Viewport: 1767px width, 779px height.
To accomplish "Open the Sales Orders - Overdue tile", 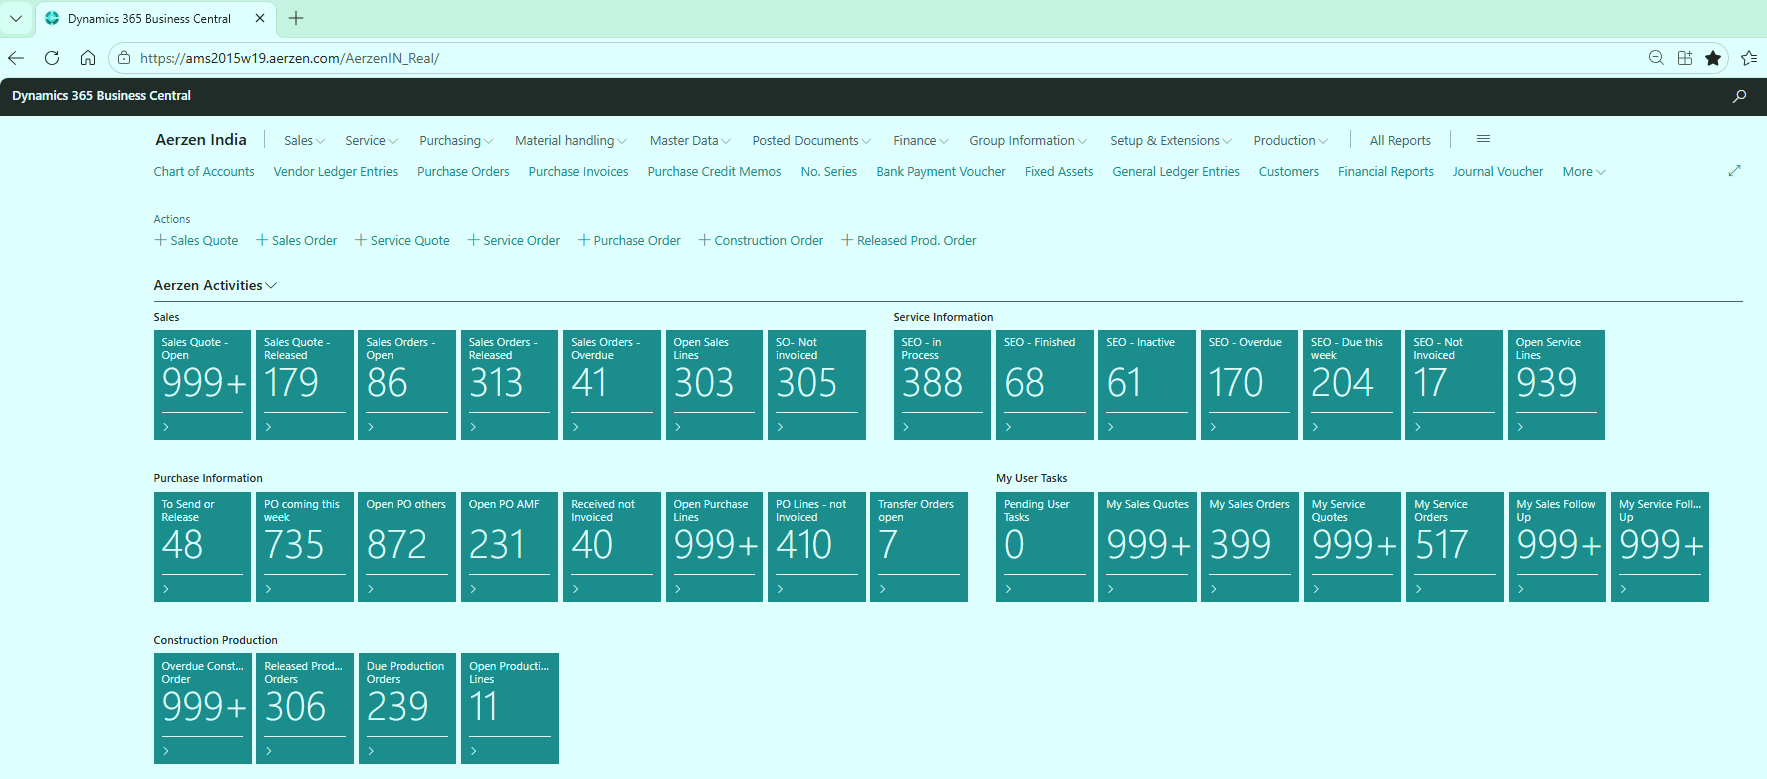I will [612, 385].
